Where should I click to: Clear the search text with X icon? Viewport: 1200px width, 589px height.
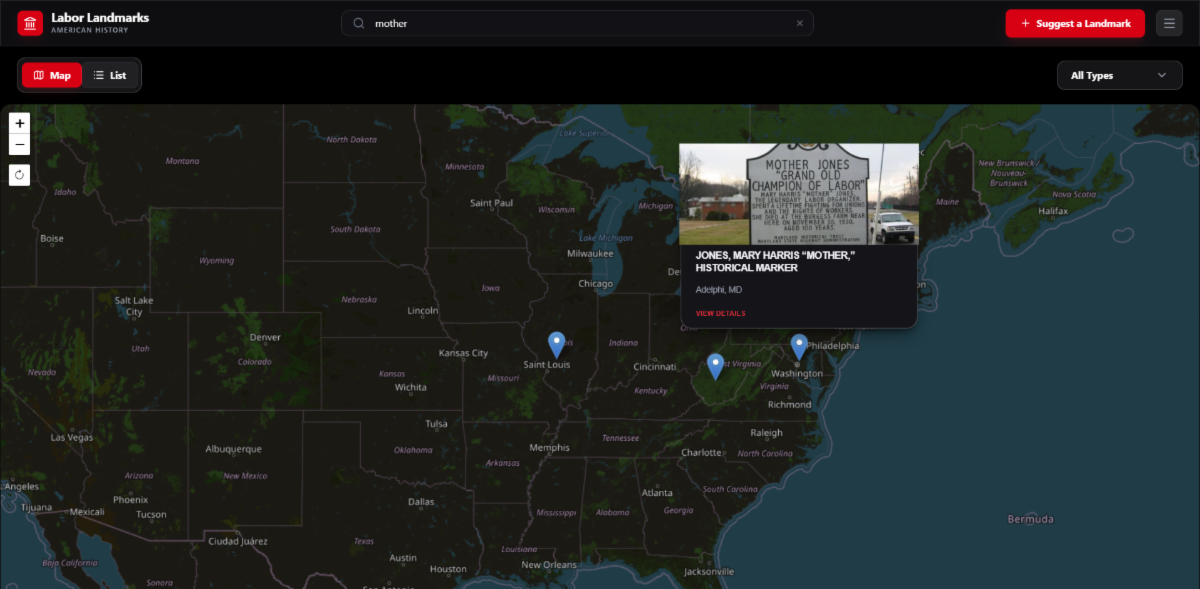[799, 23]
